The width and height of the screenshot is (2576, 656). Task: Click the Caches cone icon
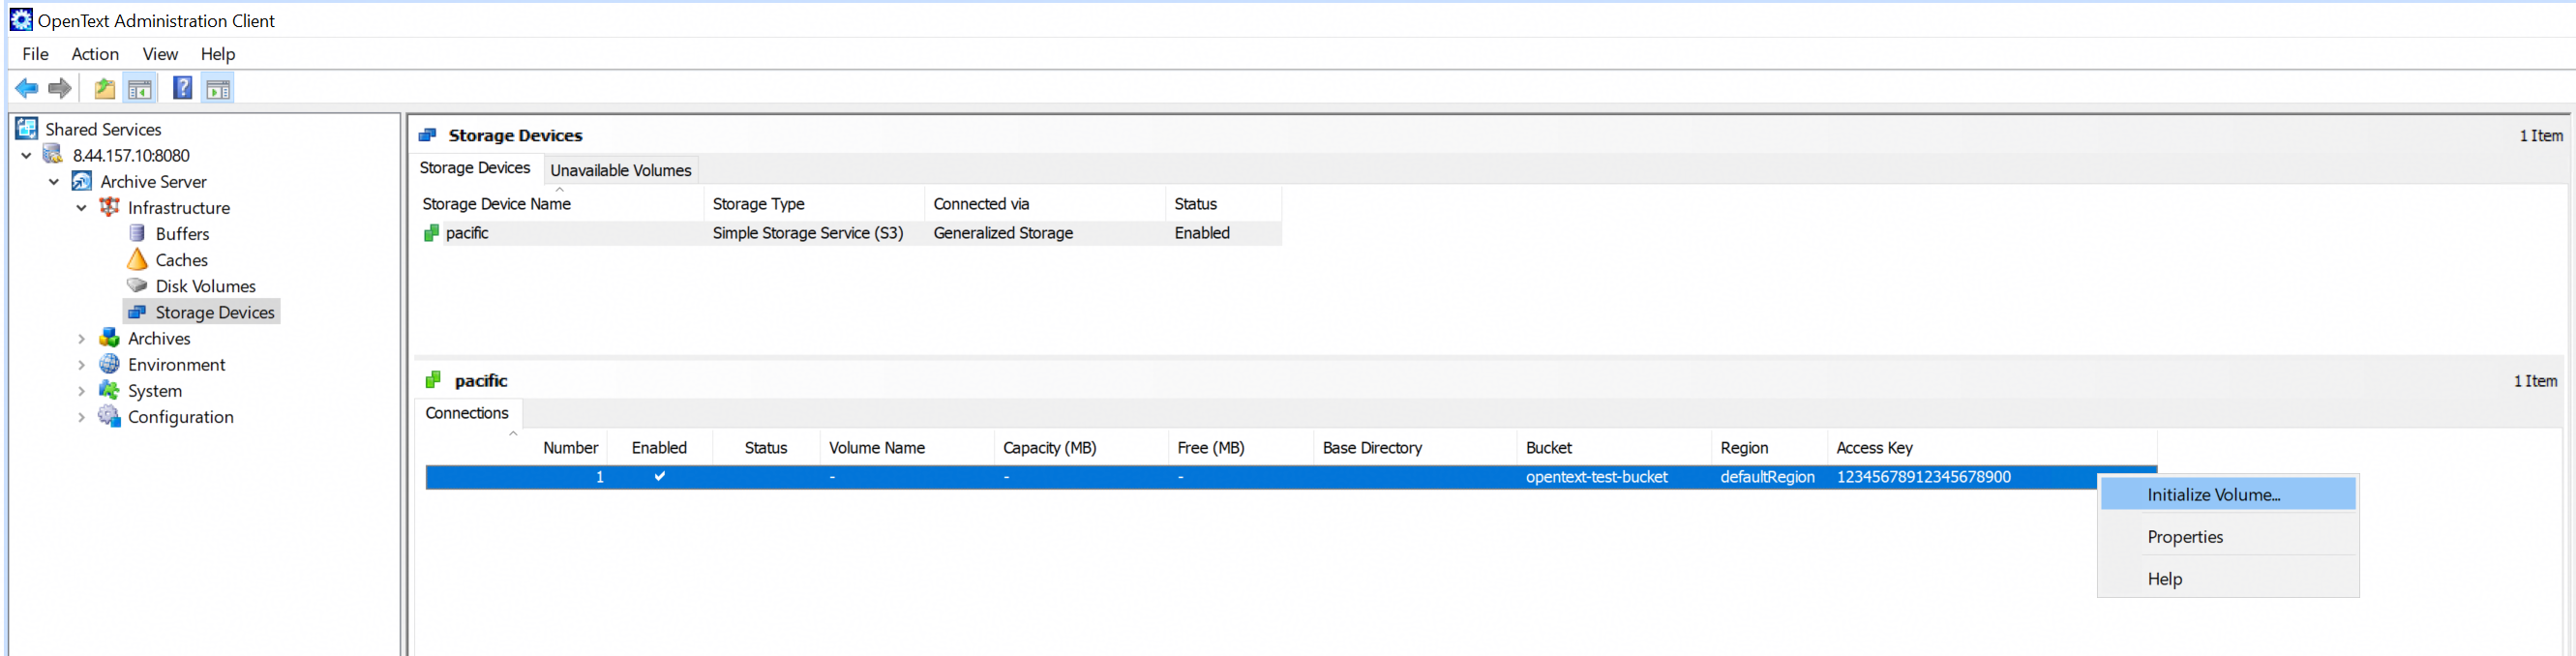point(137,259)
